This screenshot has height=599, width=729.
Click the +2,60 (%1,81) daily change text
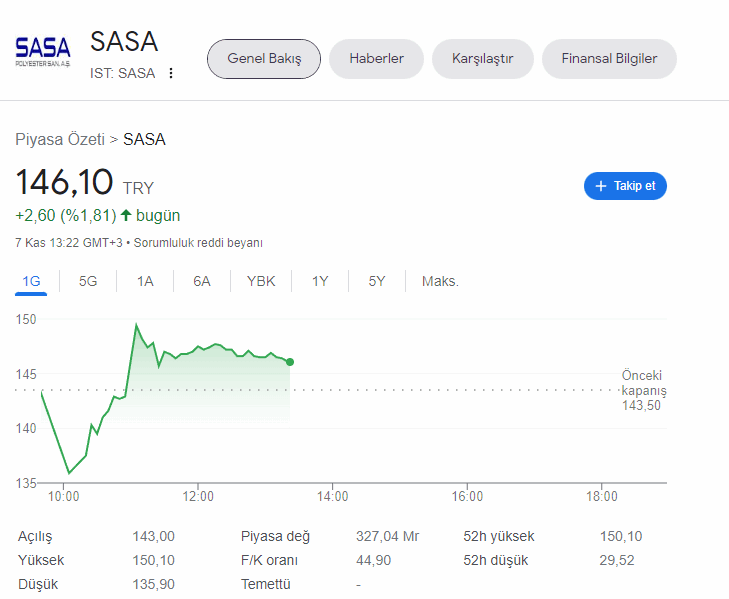coord(66,216)
